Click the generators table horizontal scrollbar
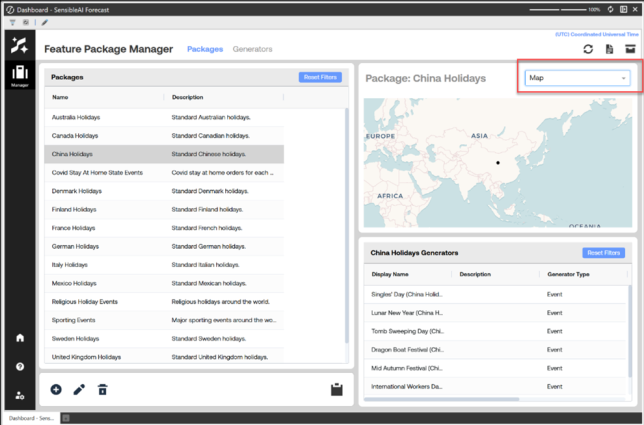Viewport: 644px width, 425px height. (x=442, y=399)
